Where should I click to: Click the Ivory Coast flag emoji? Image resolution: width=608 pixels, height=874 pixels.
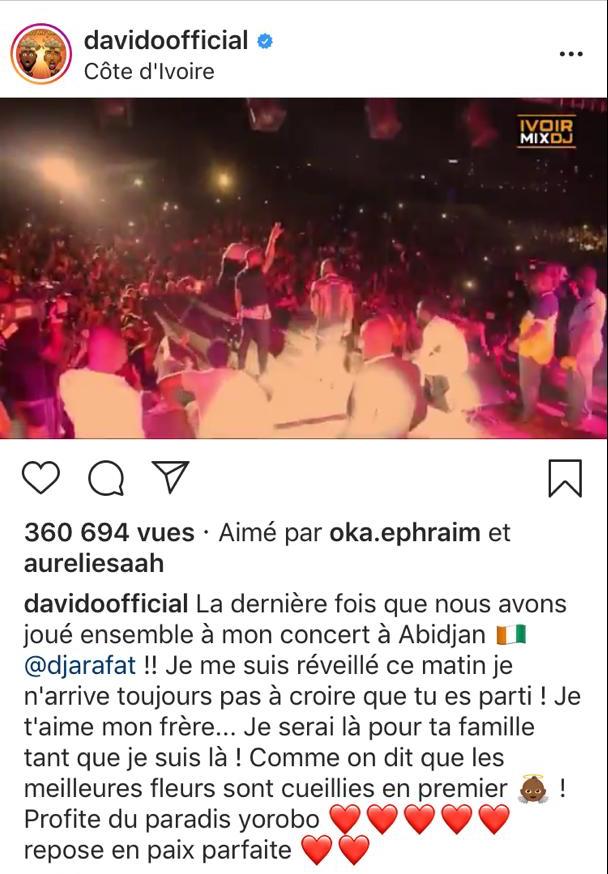(x=511, y=635)
